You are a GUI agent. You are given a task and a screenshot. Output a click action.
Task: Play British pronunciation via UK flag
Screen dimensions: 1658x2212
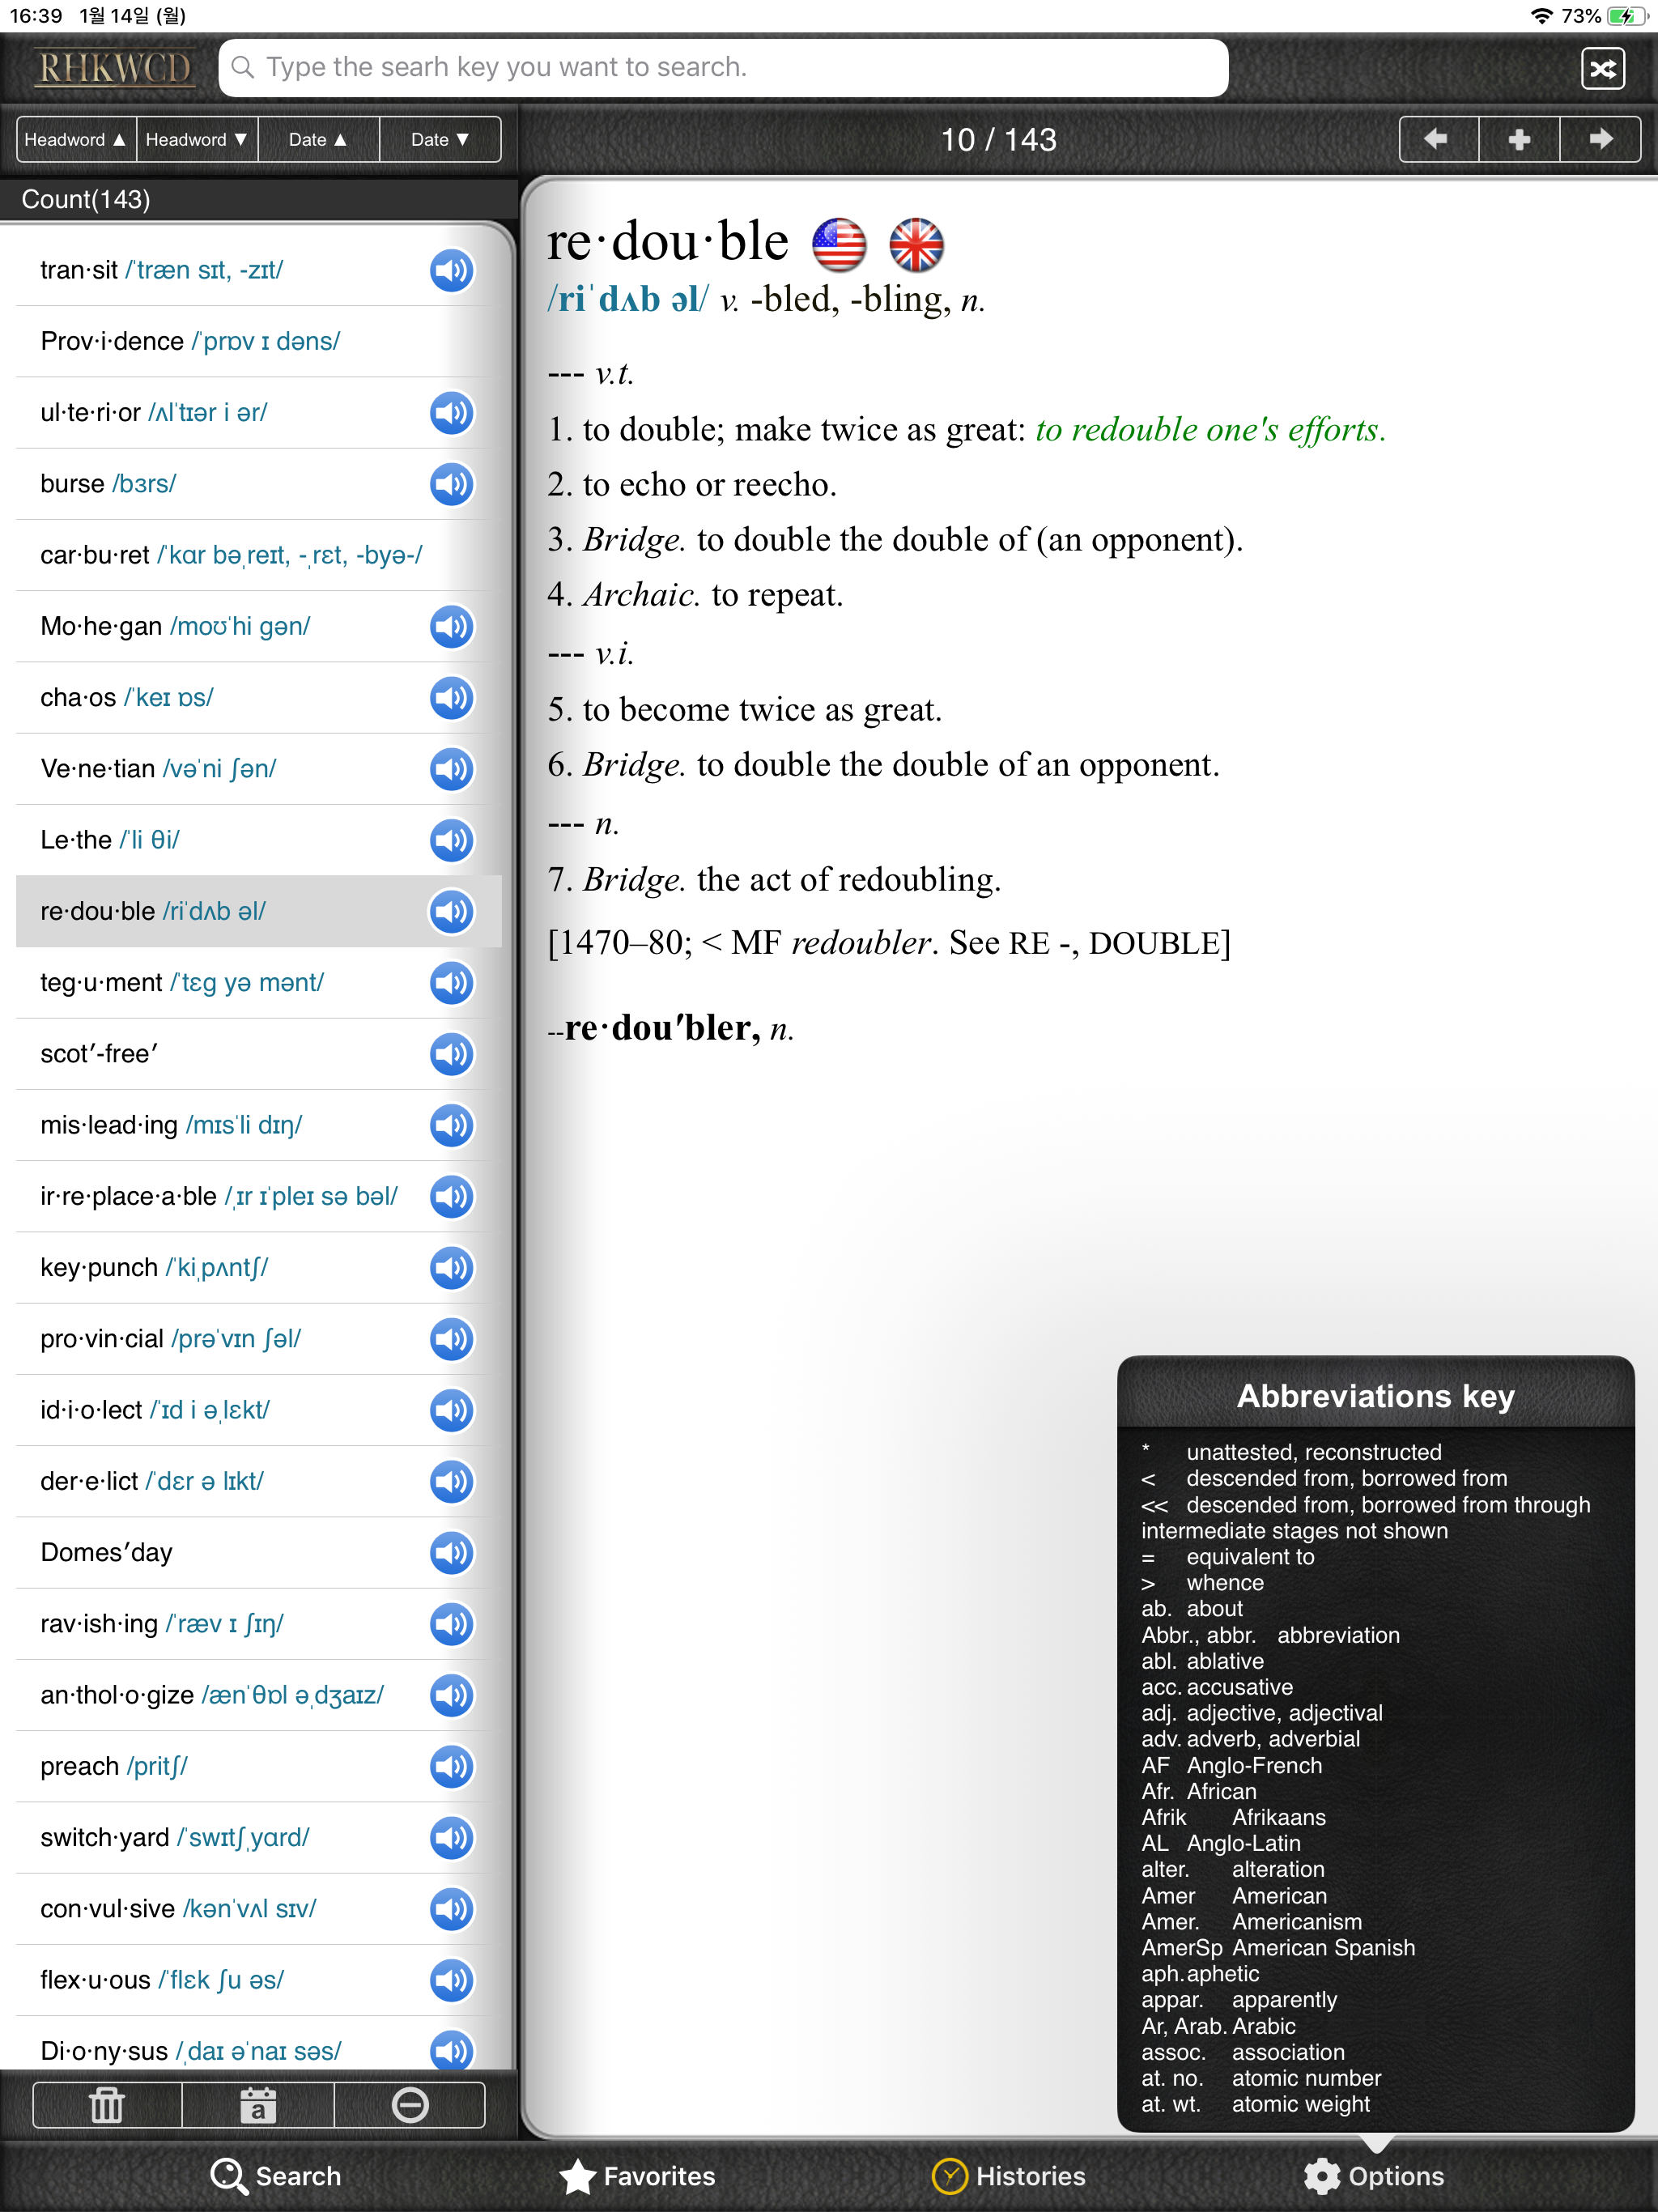point(916,245)
